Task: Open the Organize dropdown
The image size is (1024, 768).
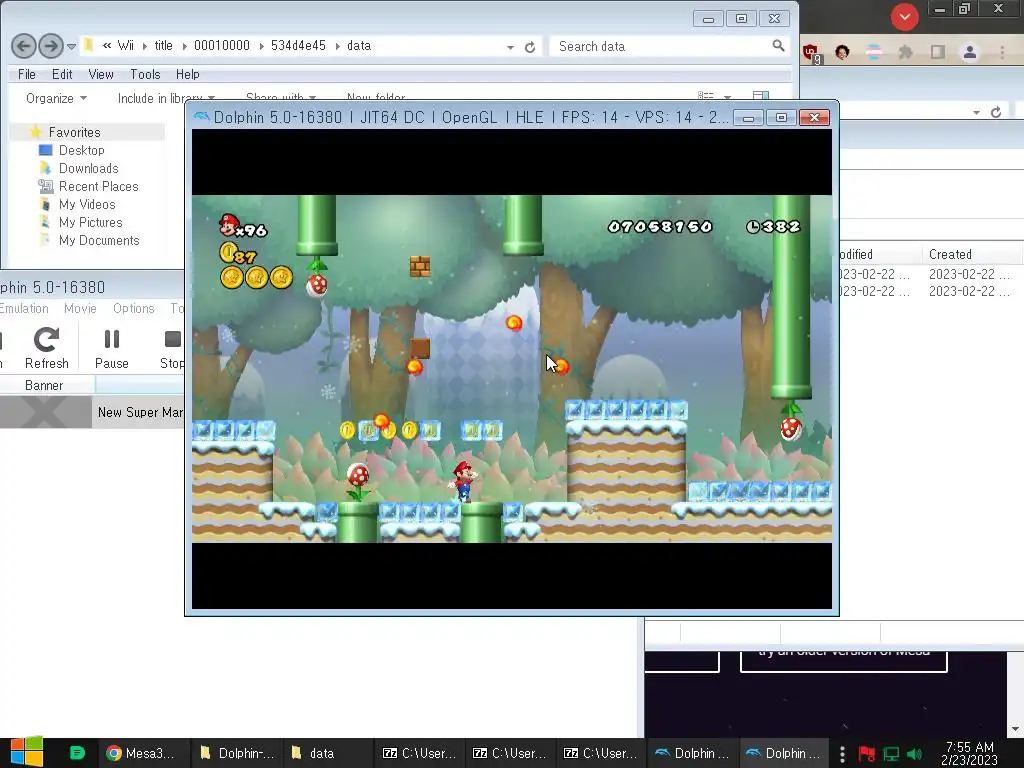Action: [x=56, y=99]
